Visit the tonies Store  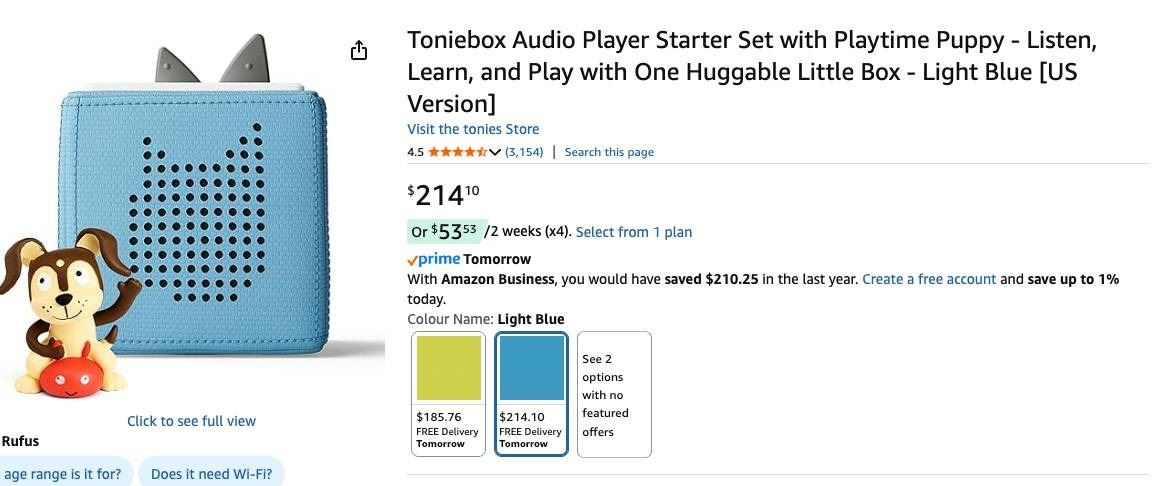tap(473, 129)
